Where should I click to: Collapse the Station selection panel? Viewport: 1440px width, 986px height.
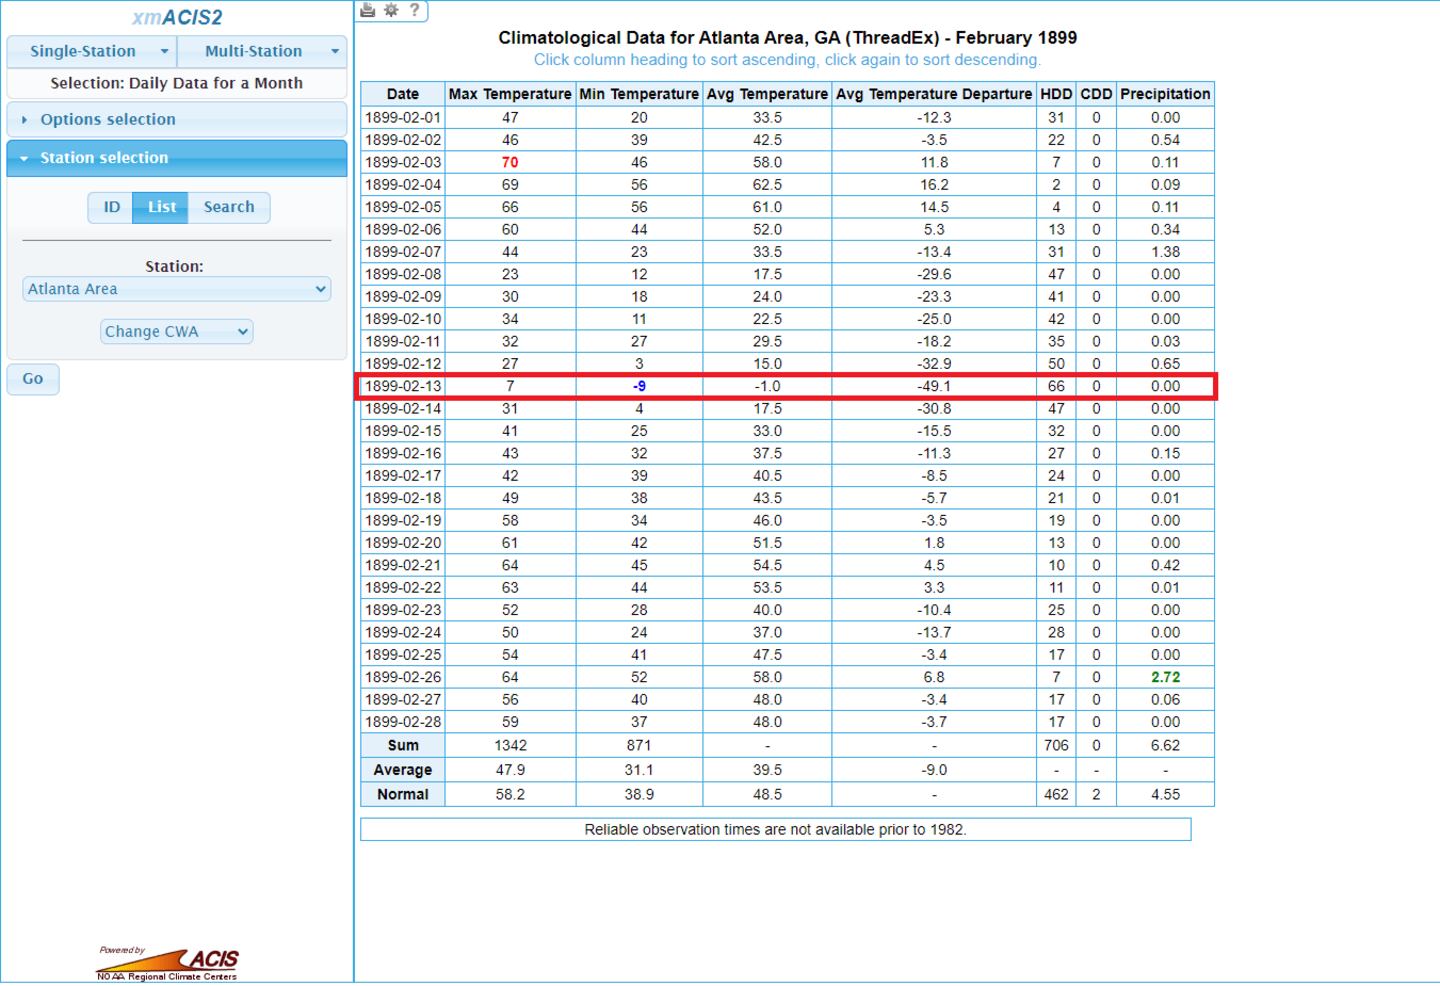tap(177, 158)
